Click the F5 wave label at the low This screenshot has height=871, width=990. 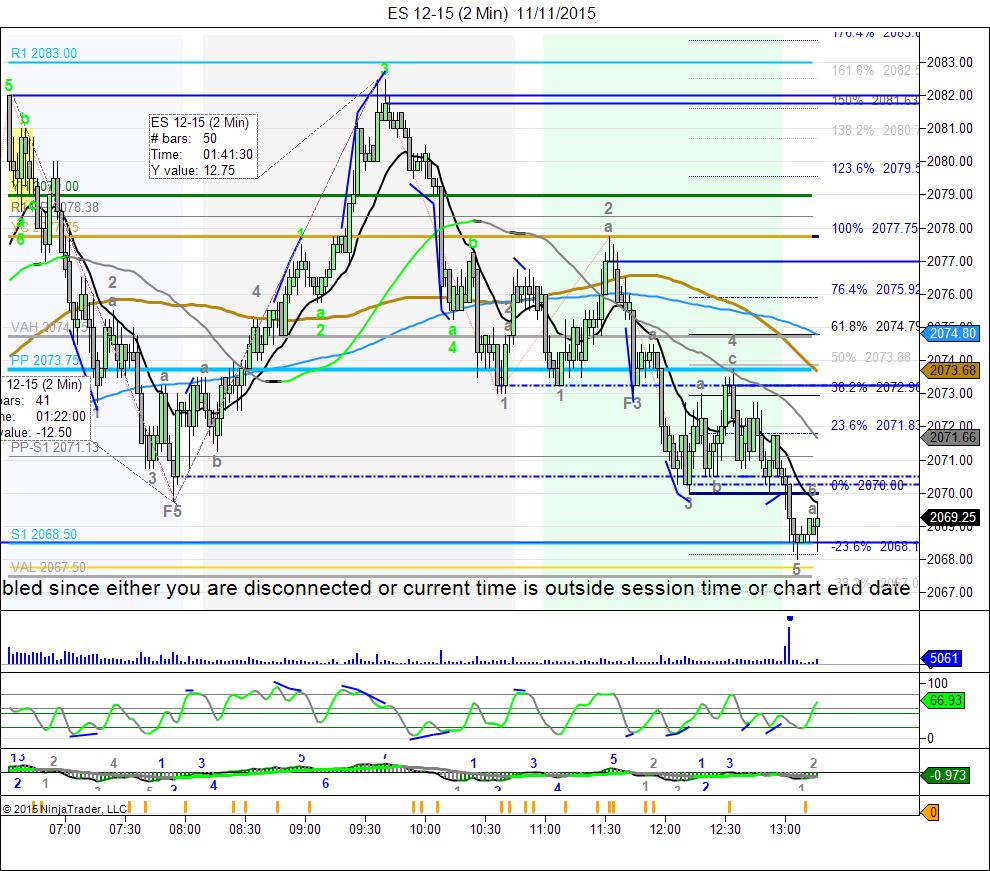(x=172, y=511)
